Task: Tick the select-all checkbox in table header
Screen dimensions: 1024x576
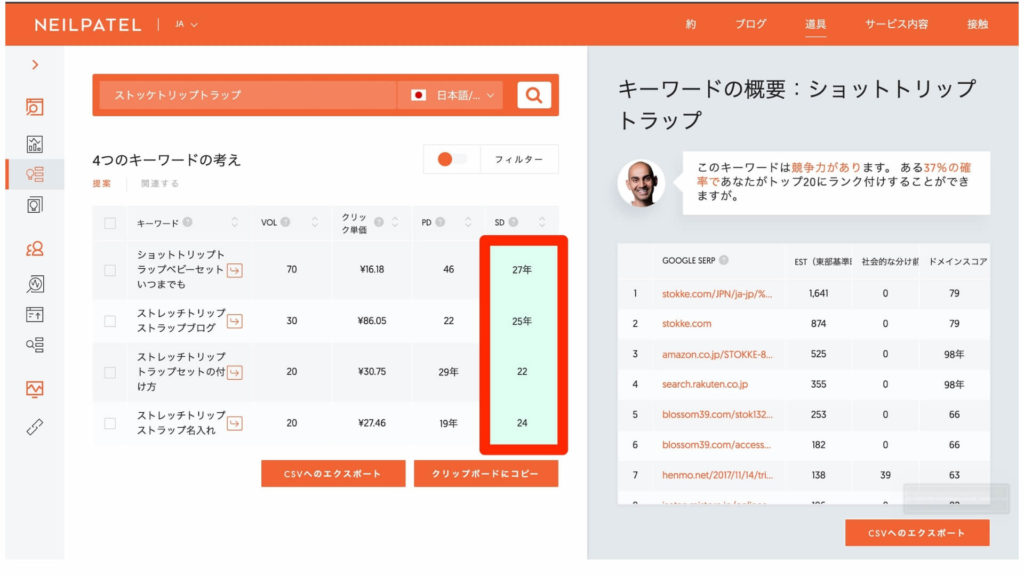Action: [110, 223]
